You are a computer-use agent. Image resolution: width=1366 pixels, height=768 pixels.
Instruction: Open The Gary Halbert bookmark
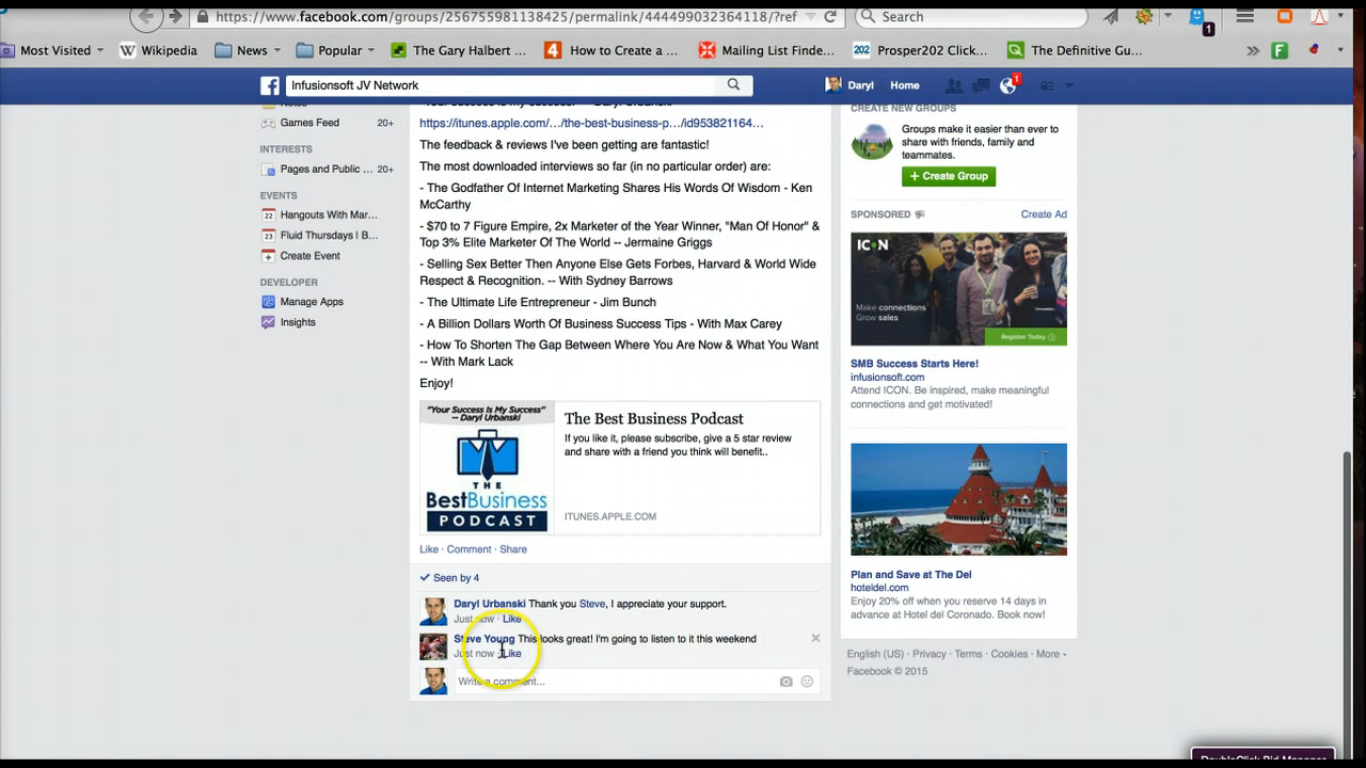458,50
